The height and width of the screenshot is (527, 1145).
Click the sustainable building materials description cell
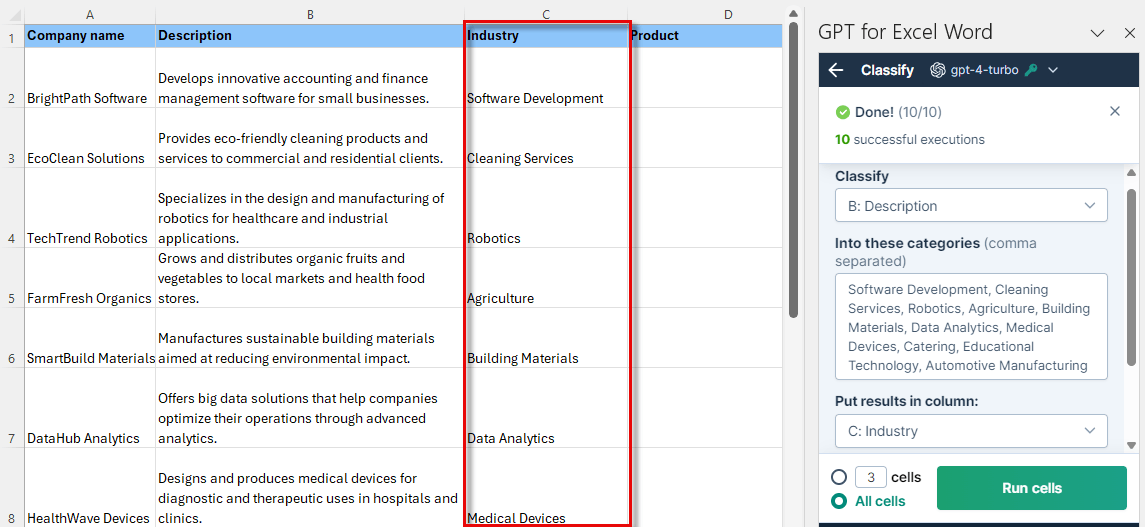310,338
